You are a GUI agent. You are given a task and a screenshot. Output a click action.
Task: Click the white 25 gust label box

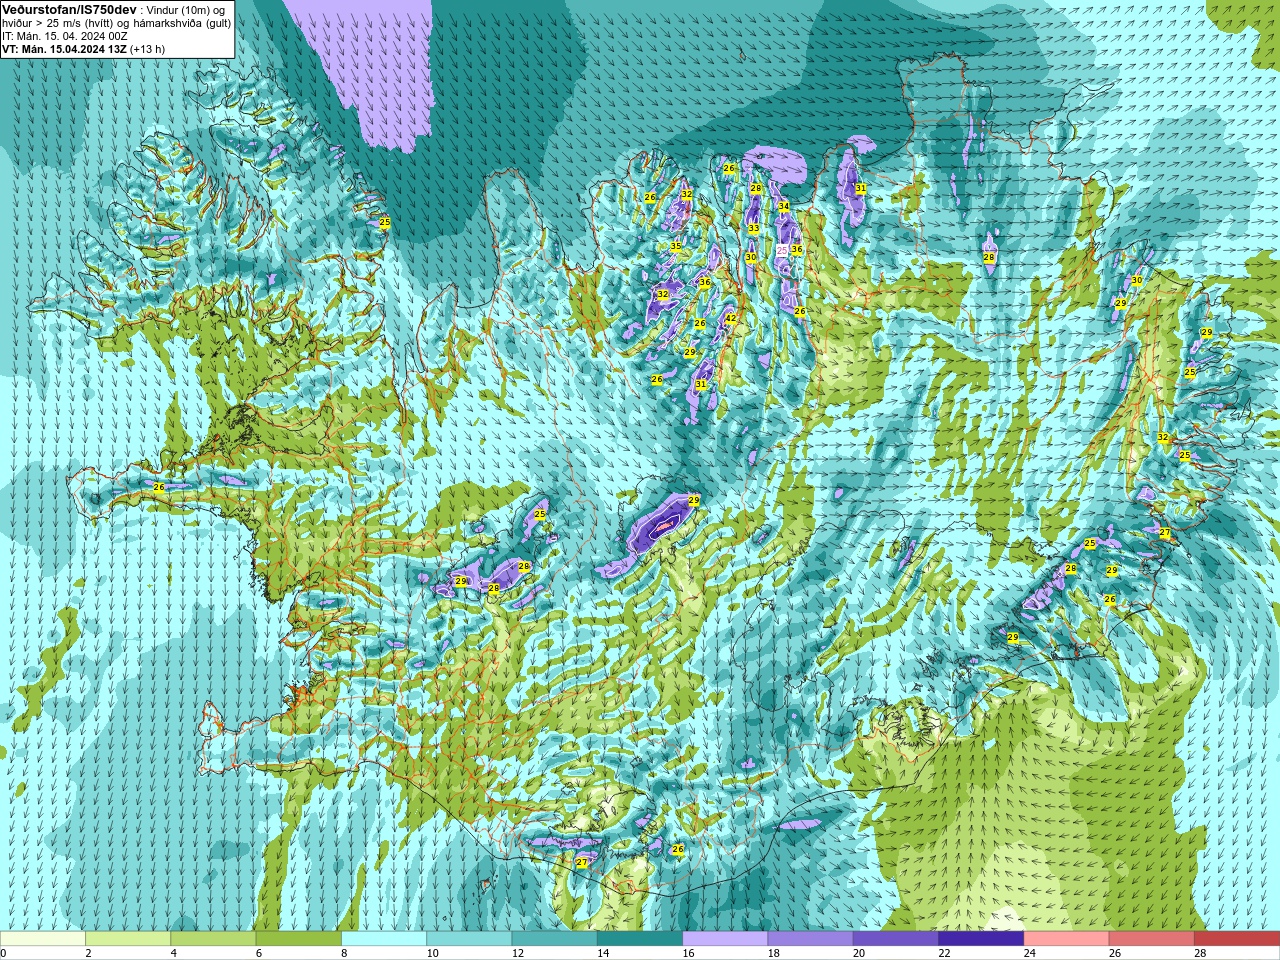pos(782,250)
